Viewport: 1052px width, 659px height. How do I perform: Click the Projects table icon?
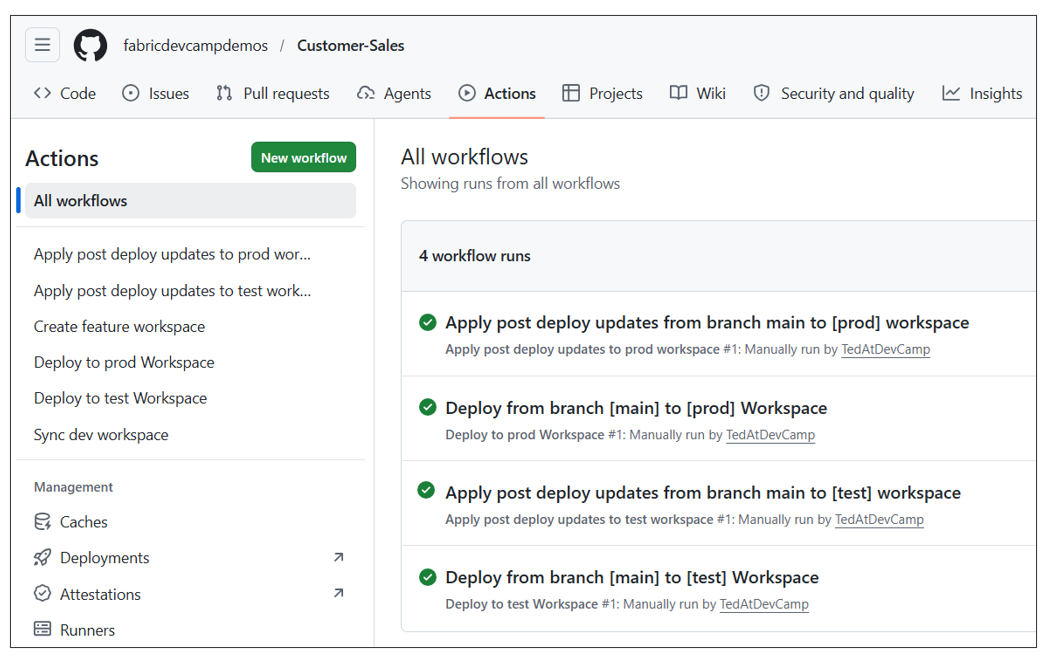coord(571,93)
